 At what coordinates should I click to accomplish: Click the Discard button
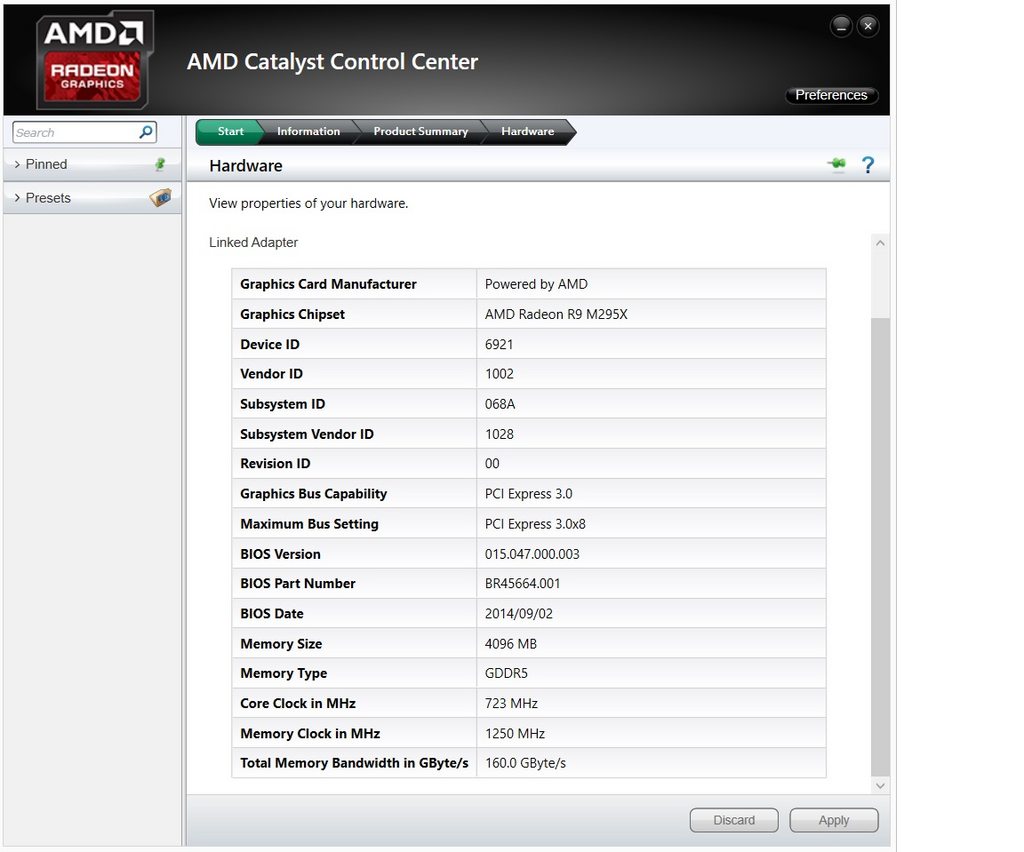coord(734,820)
